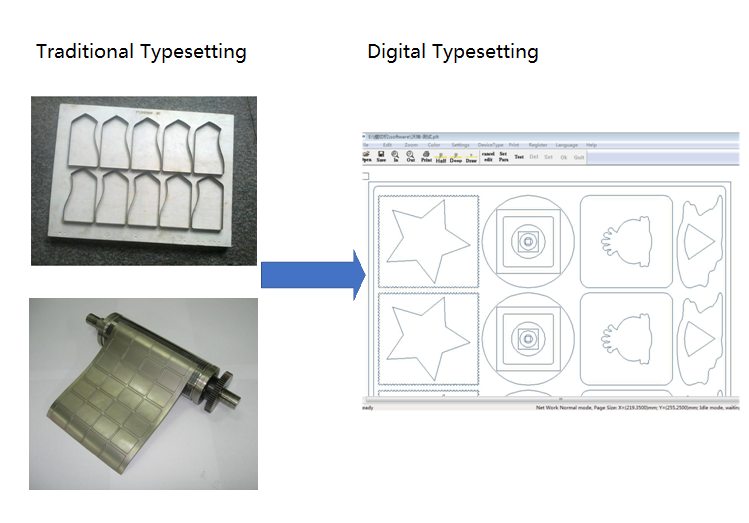Click the Open file toolbar icon
Screen dimensions: 749x523
(x=365, y=156)
